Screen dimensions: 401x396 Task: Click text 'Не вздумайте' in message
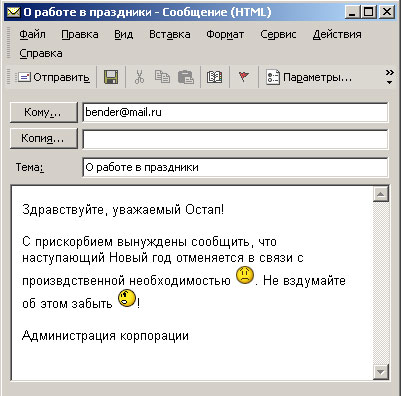tap(304, 281)
